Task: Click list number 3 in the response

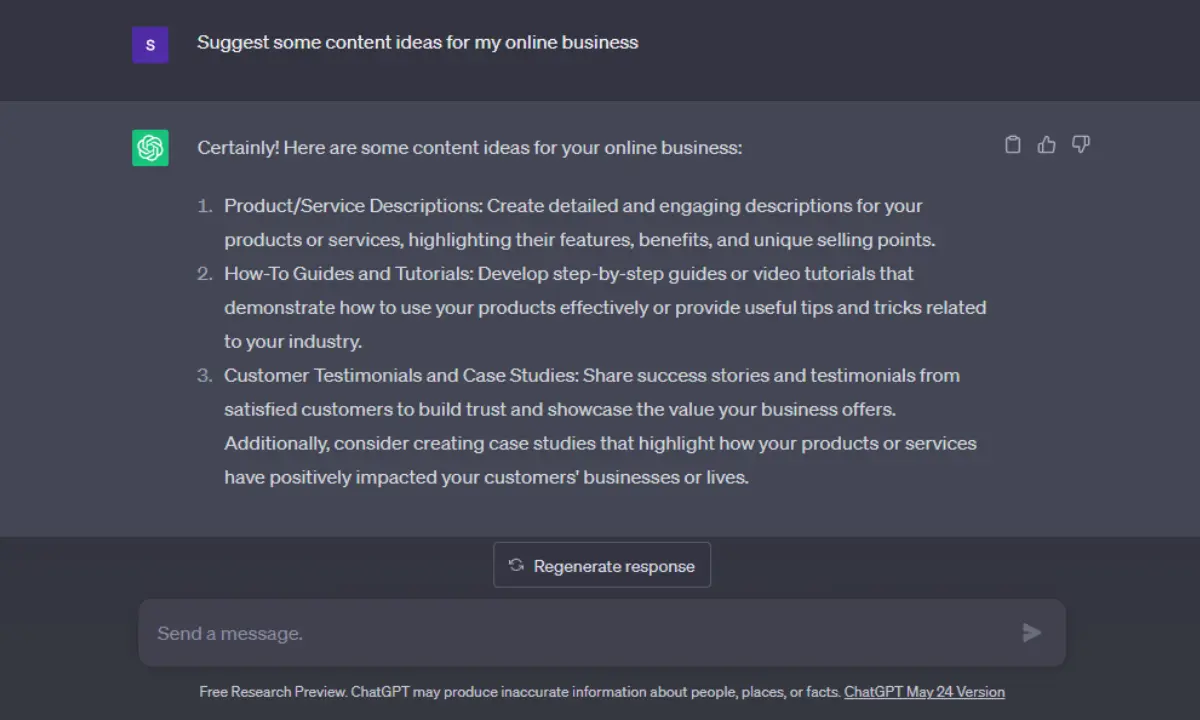Action: coord(204,376)
